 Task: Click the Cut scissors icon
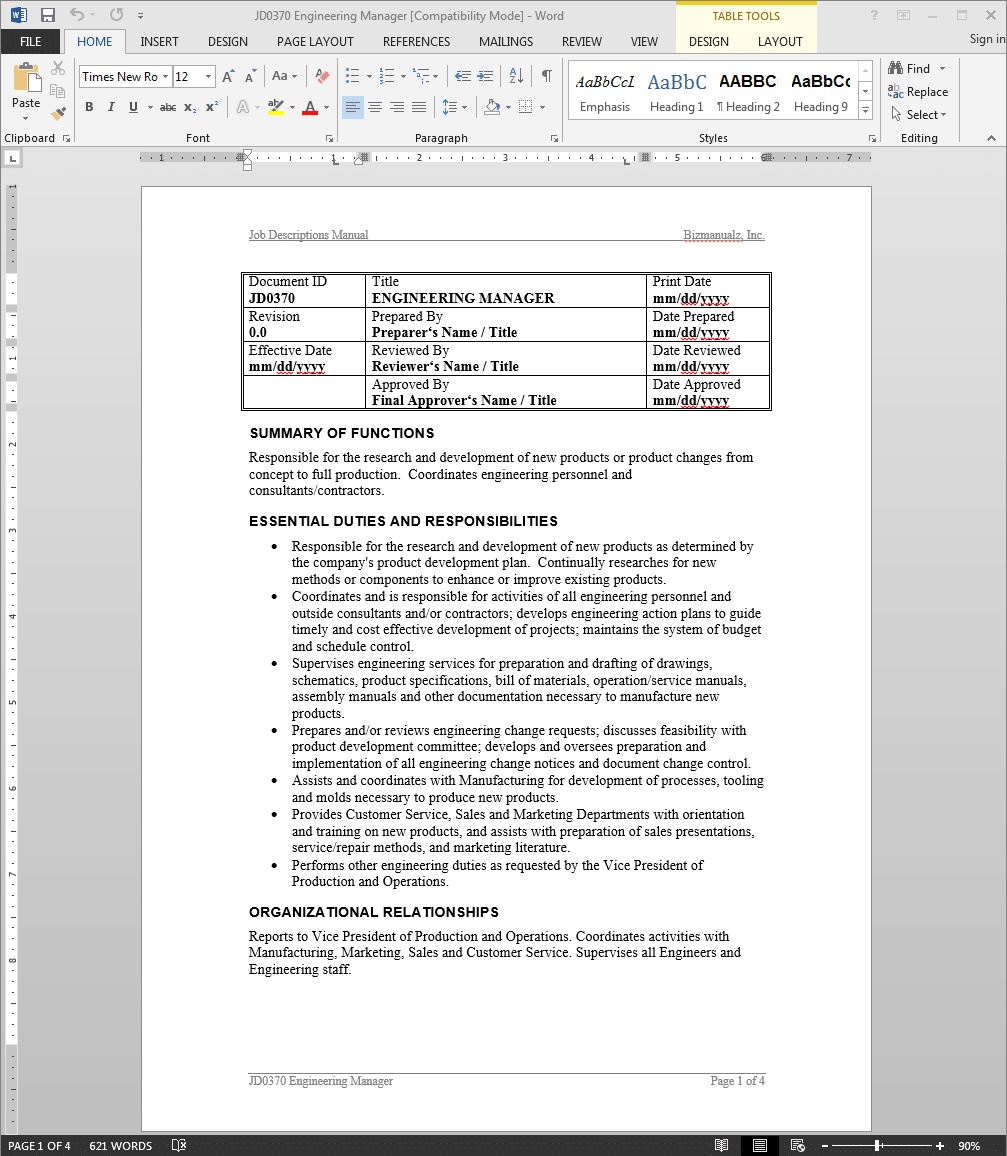pos(58,68)
